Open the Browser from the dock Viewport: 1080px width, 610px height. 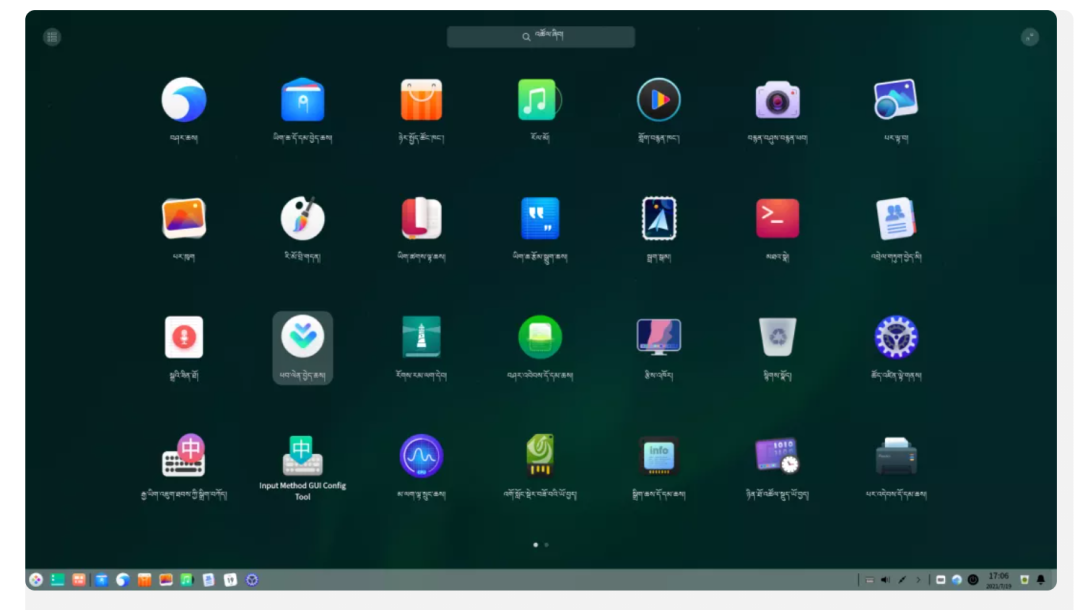pos(123,580)
